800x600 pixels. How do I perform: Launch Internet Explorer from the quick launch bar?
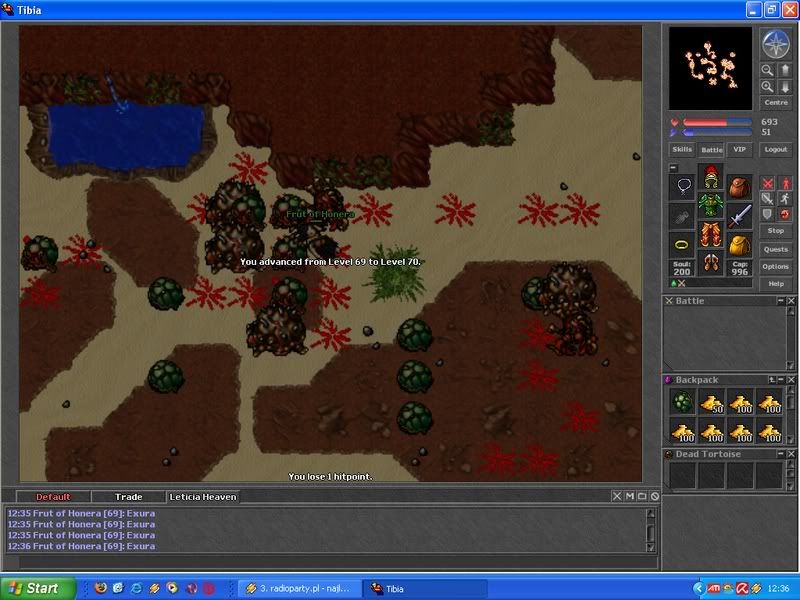[136, 588]
